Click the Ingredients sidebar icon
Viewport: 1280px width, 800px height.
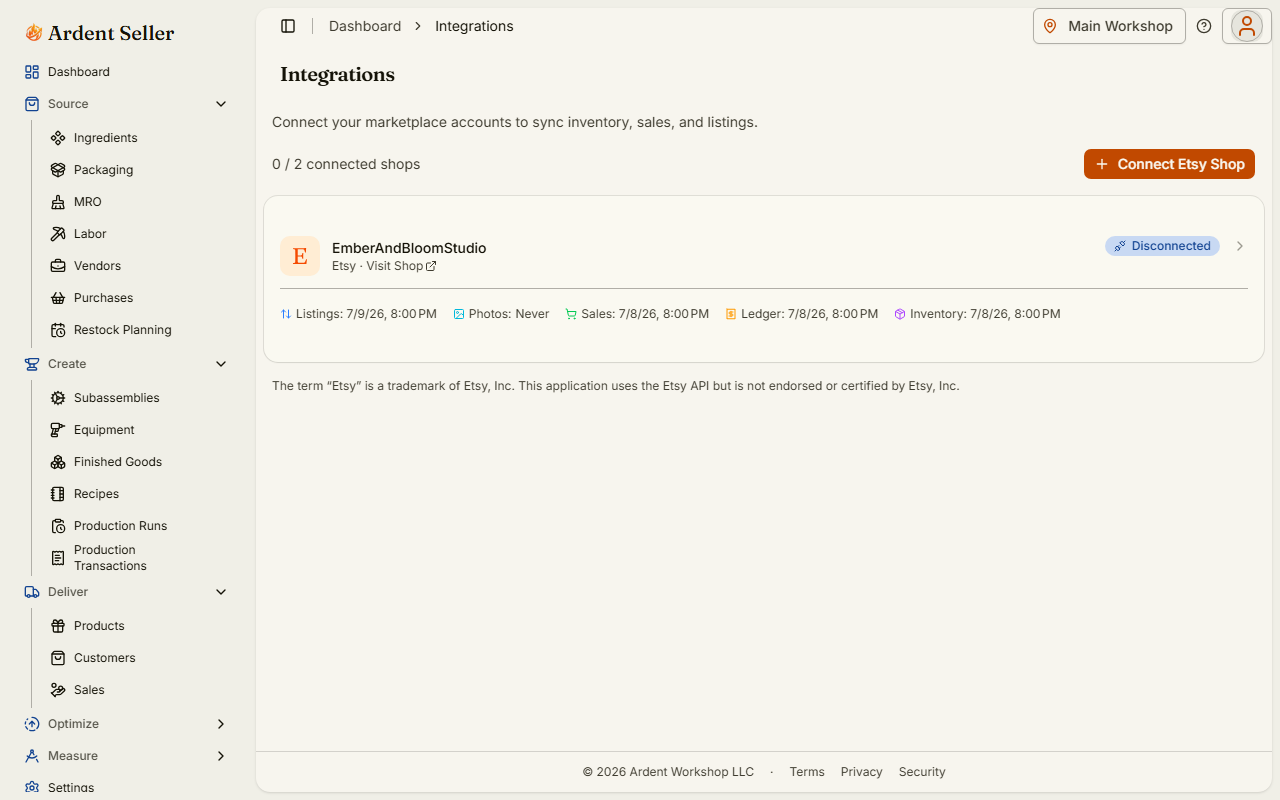[58, 138]
